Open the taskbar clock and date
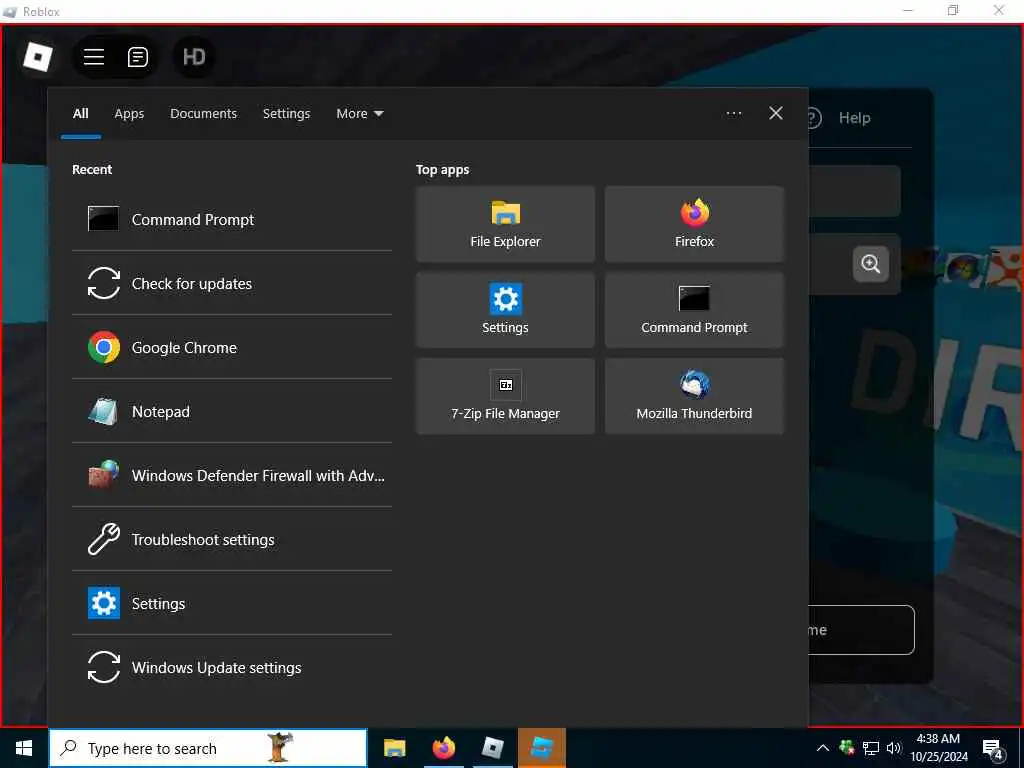This screenshot has height=768, width=1024. pyautogui.click(x=939, y=748)
